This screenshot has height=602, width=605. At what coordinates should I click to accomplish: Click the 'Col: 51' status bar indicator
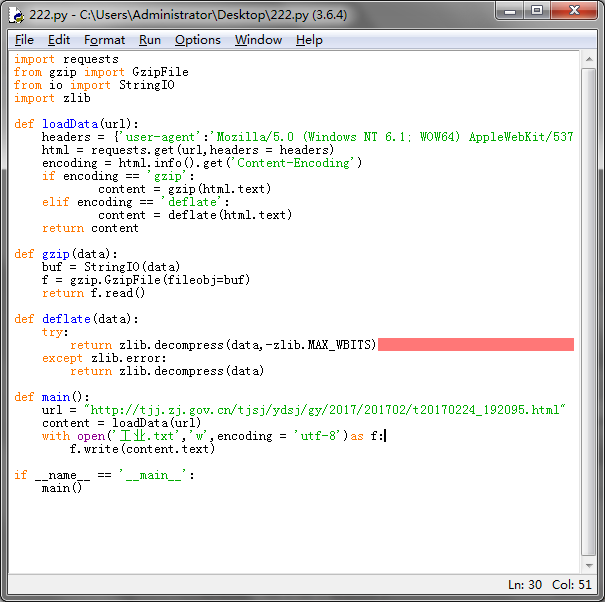573,584
